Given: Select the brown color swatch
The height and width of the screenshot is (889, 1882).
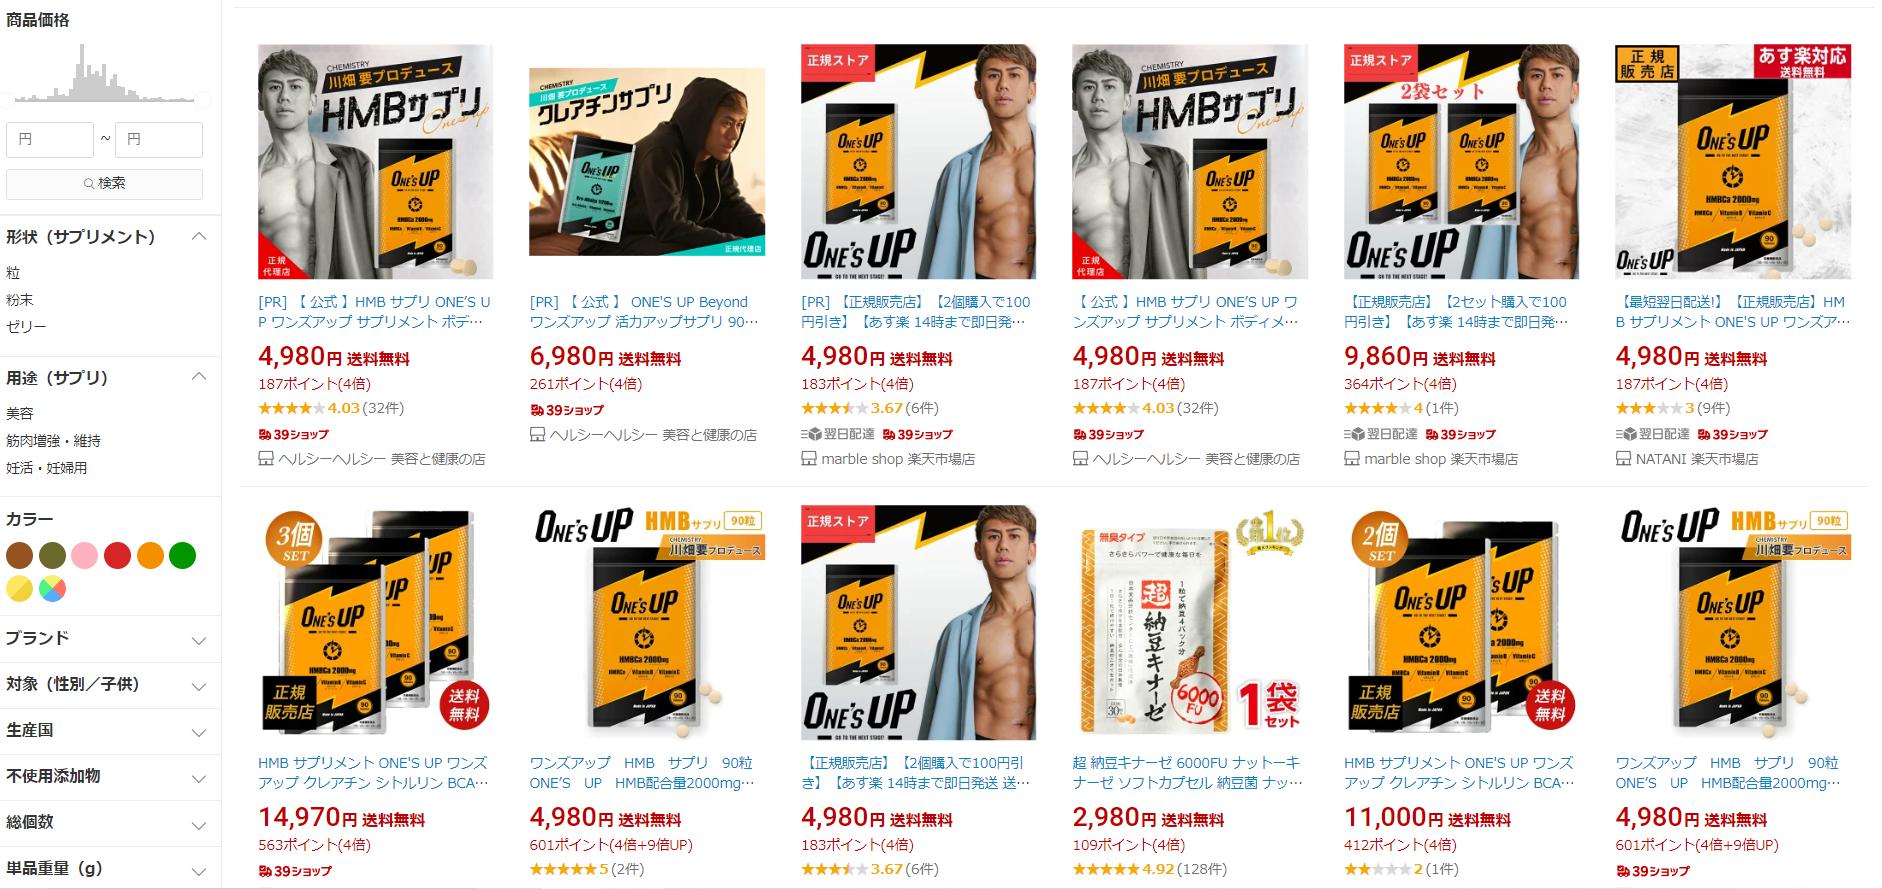Looking at the screenshot, I should (20, 556).
